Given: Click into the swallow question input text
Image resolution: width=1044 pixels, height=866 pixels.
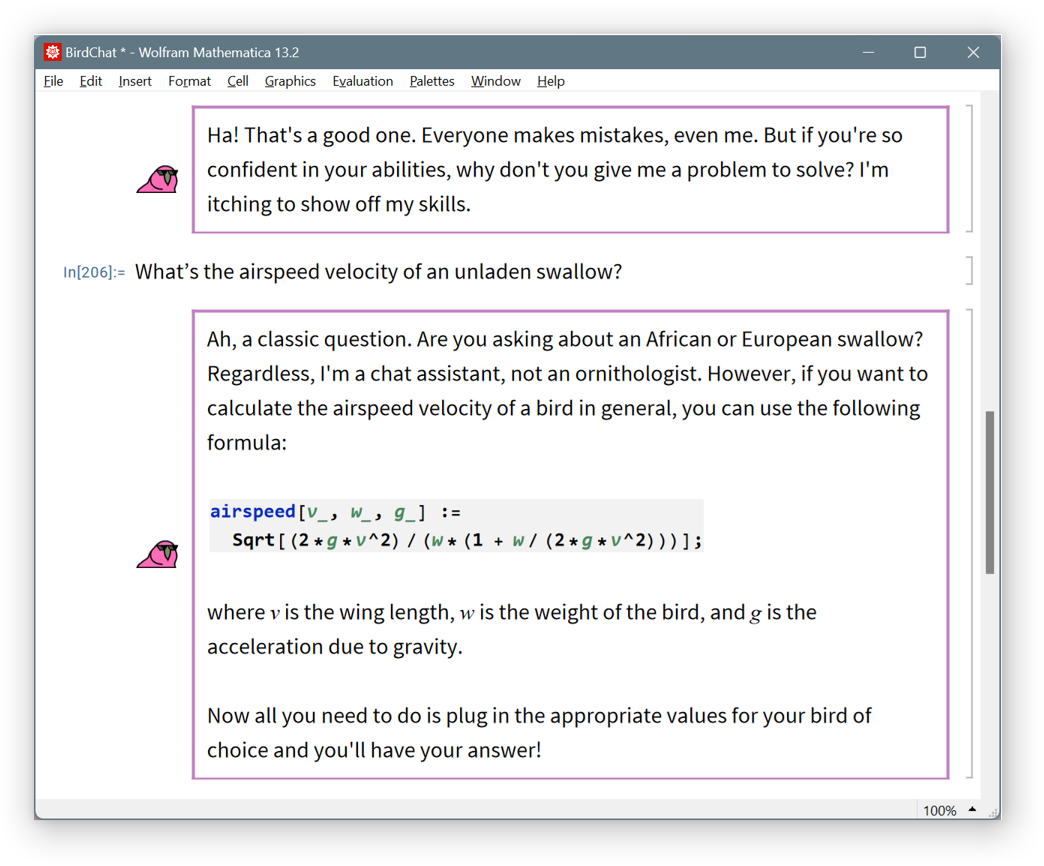Looking at the screenshot, I should click(x=378, y=272).
